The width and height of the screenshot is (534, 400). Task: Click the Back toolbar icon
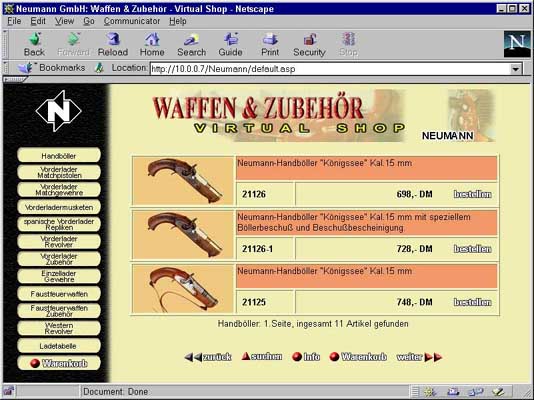pyautogui.click(x=34, y=44)
